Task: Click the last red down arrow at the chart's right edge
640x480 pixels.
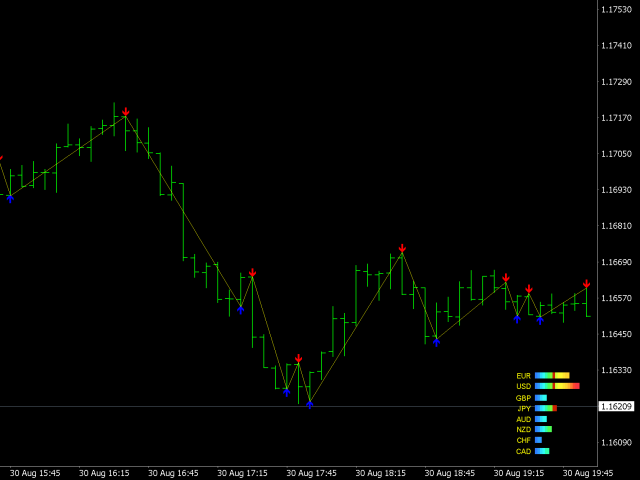Action: tap(587, 284)
